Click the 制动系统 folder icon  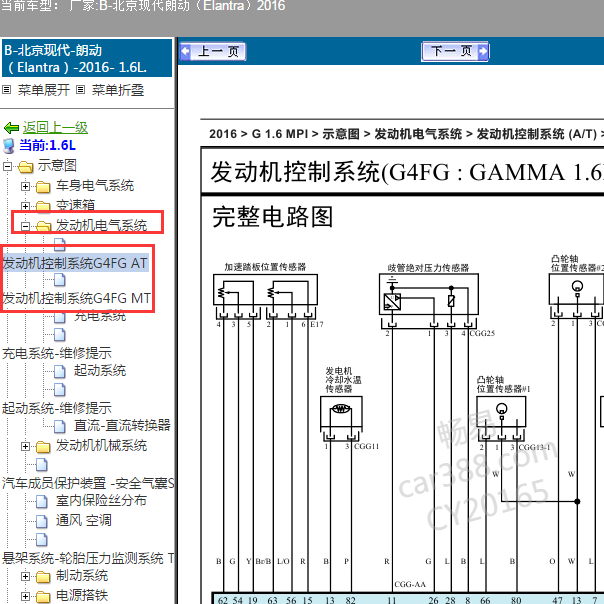43,577
